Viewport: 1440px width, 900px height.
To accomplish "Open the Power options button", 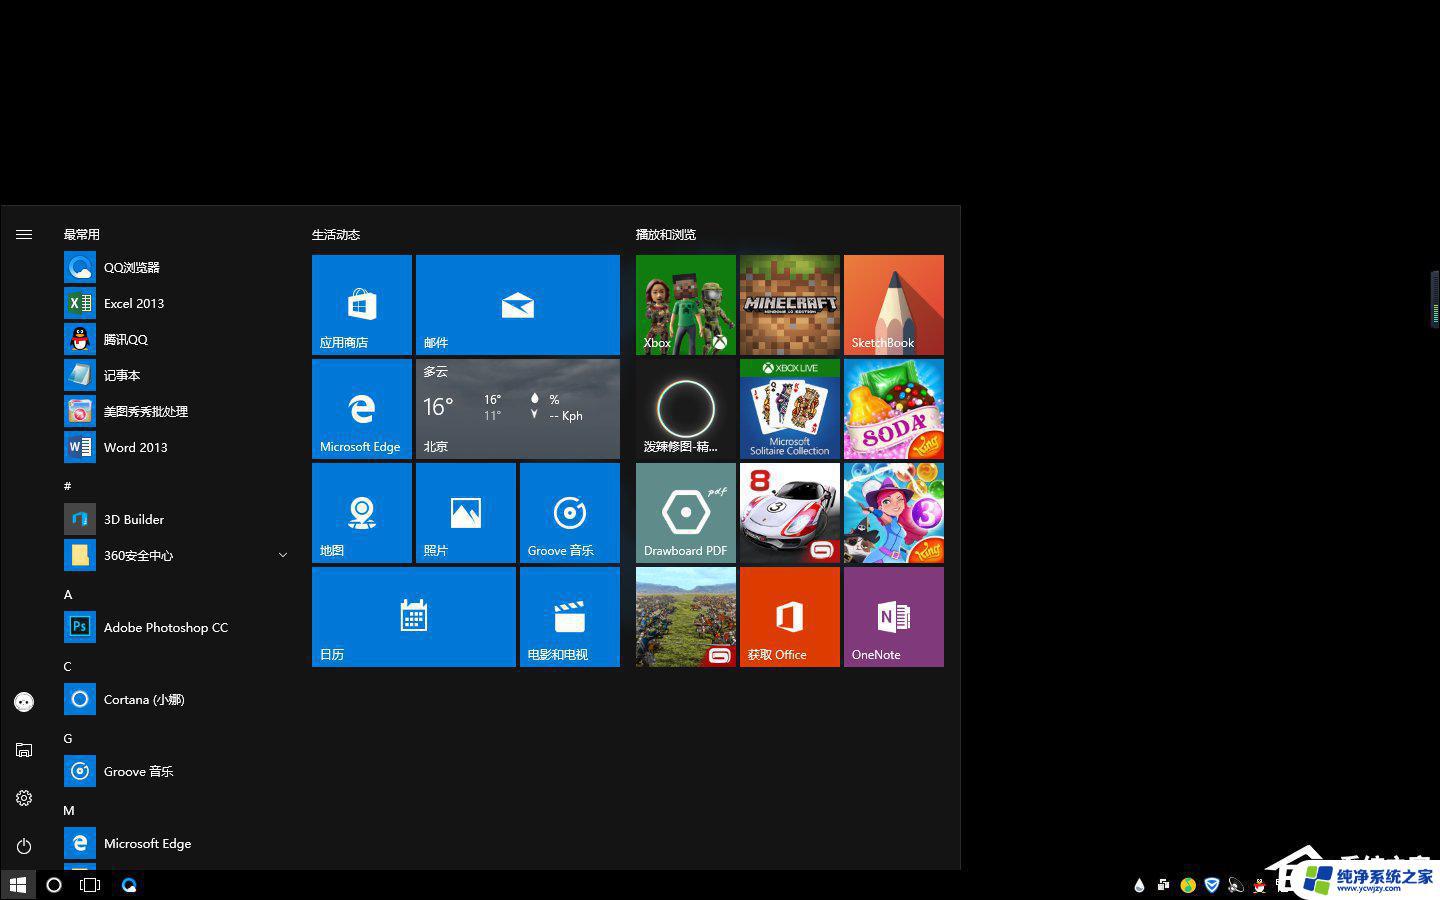I will coord(24,846).
